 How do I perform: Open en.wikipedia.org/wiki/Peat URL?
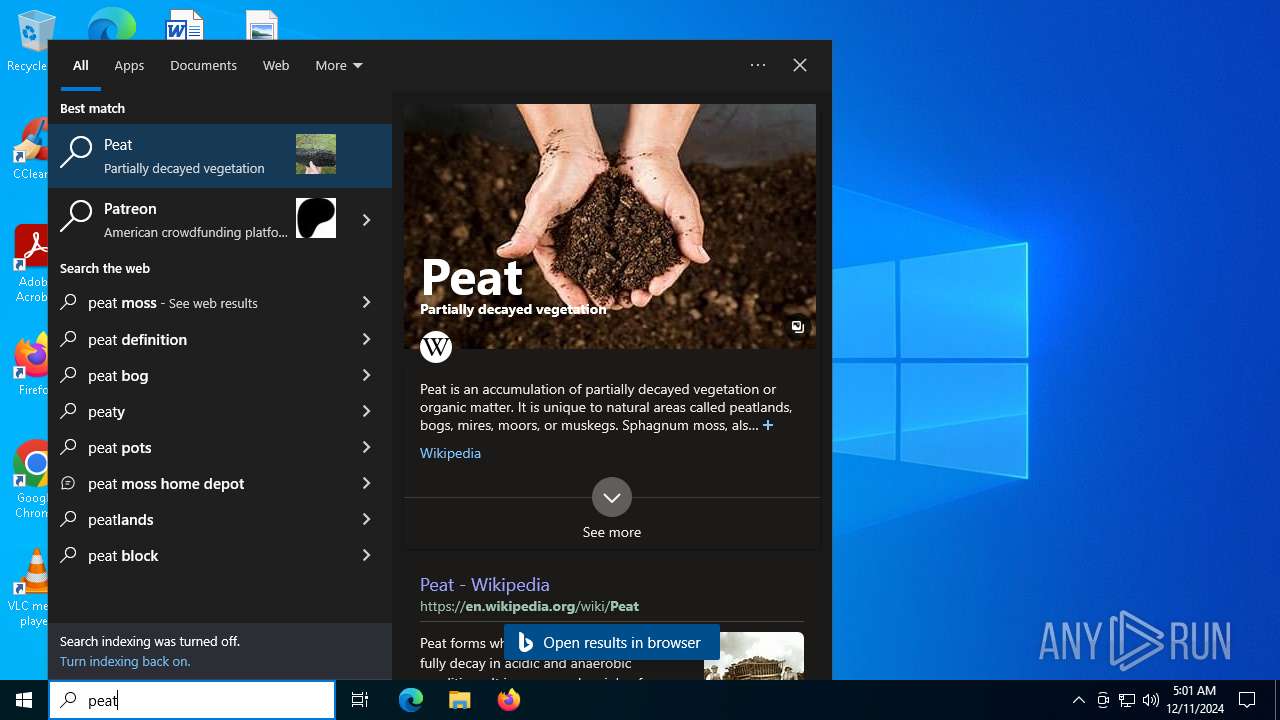(529, 606)
